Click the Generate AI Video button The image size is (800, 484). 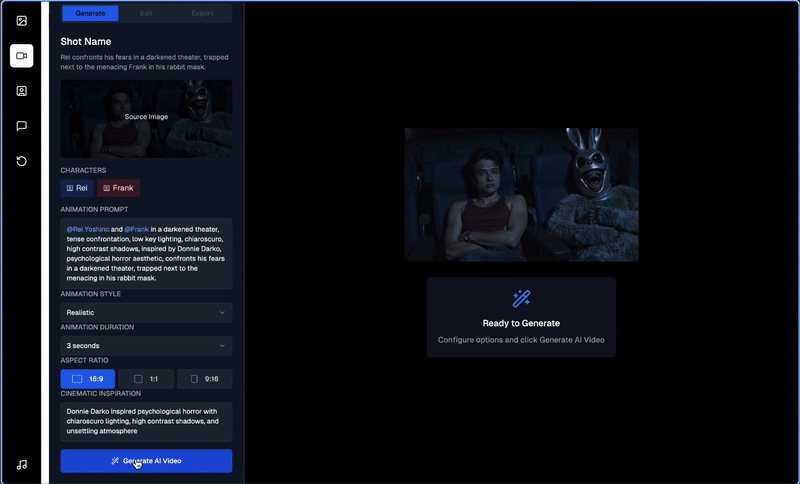pos(146,461)
